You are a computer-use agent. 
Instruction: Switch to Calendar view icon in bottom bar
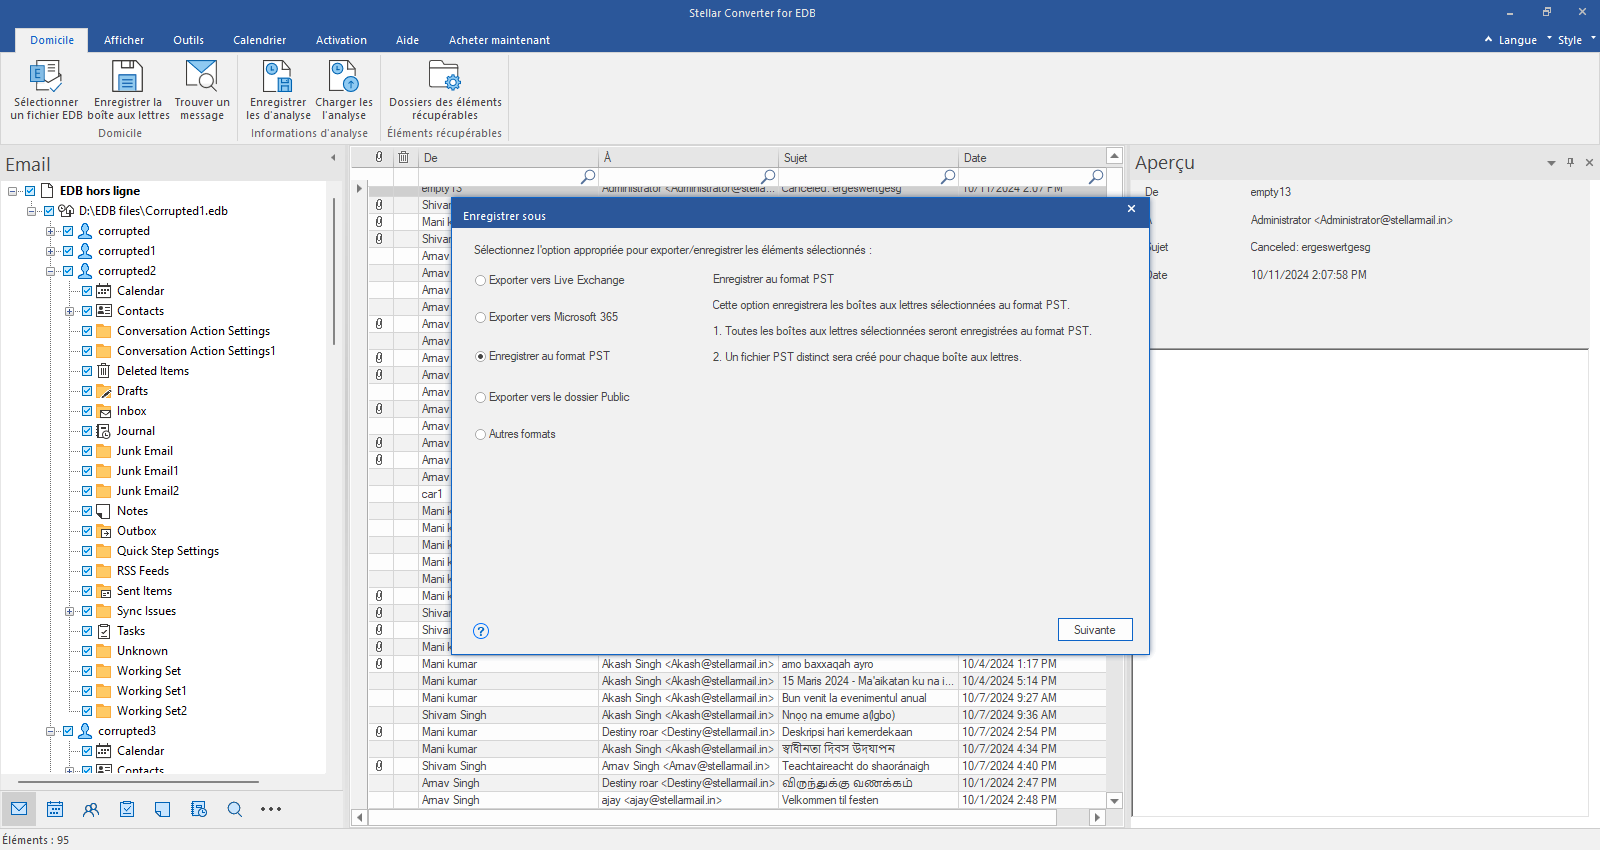(x=55, y=809)
